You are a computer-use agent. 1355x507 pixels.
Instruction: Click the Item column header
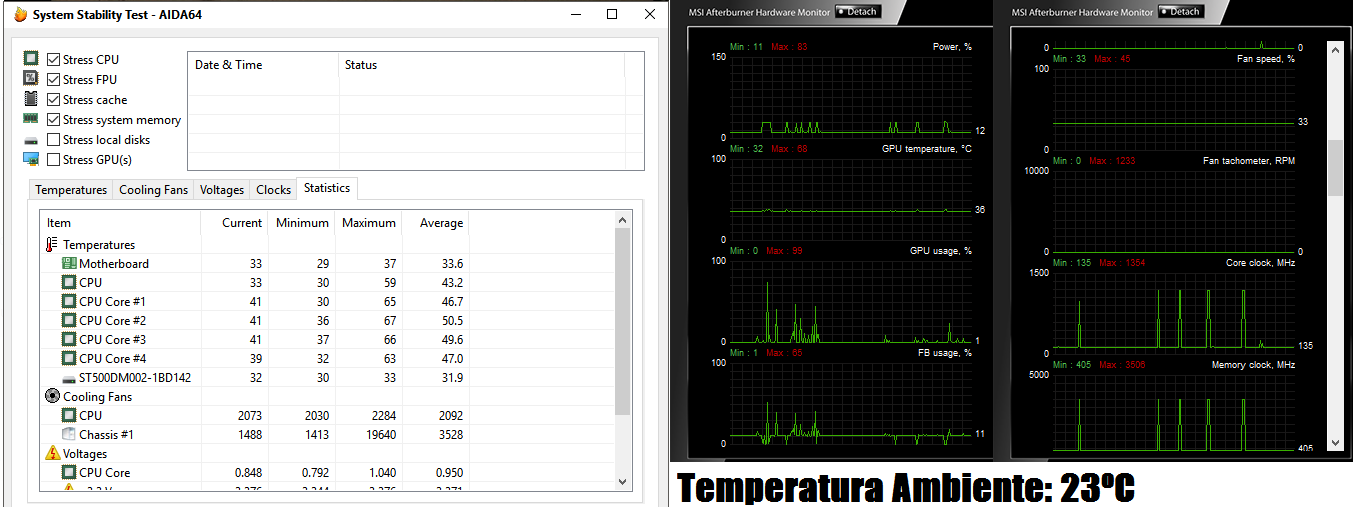121,223
